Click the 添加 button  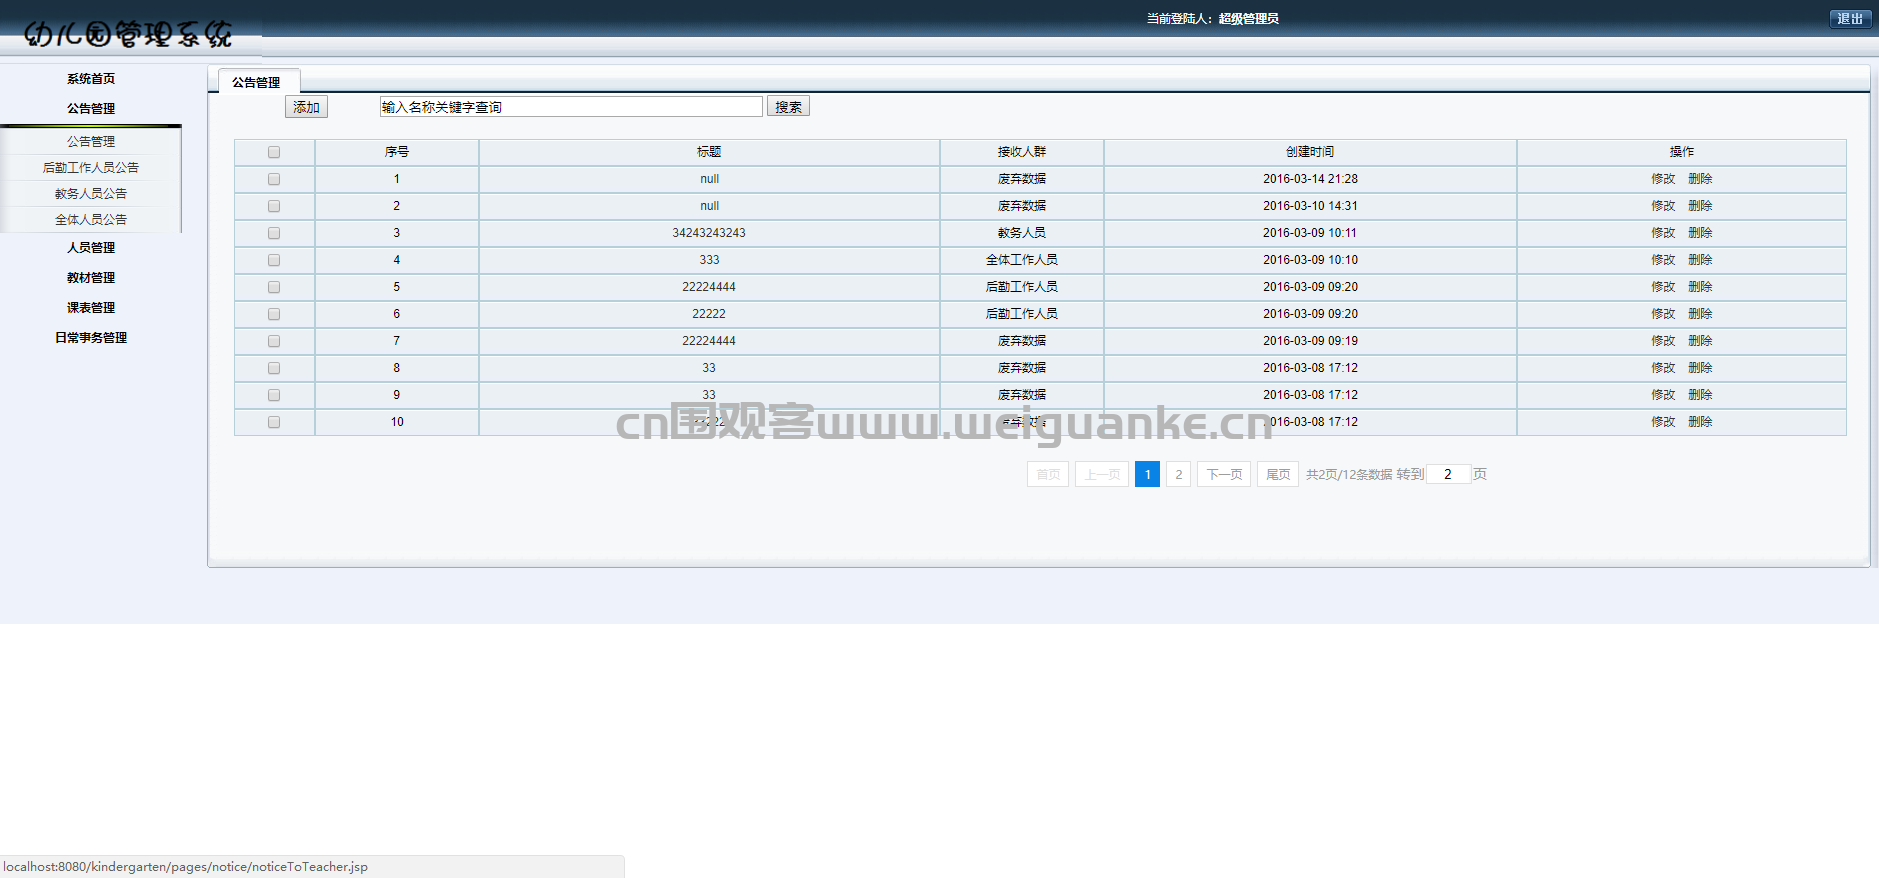coord(306,107)
